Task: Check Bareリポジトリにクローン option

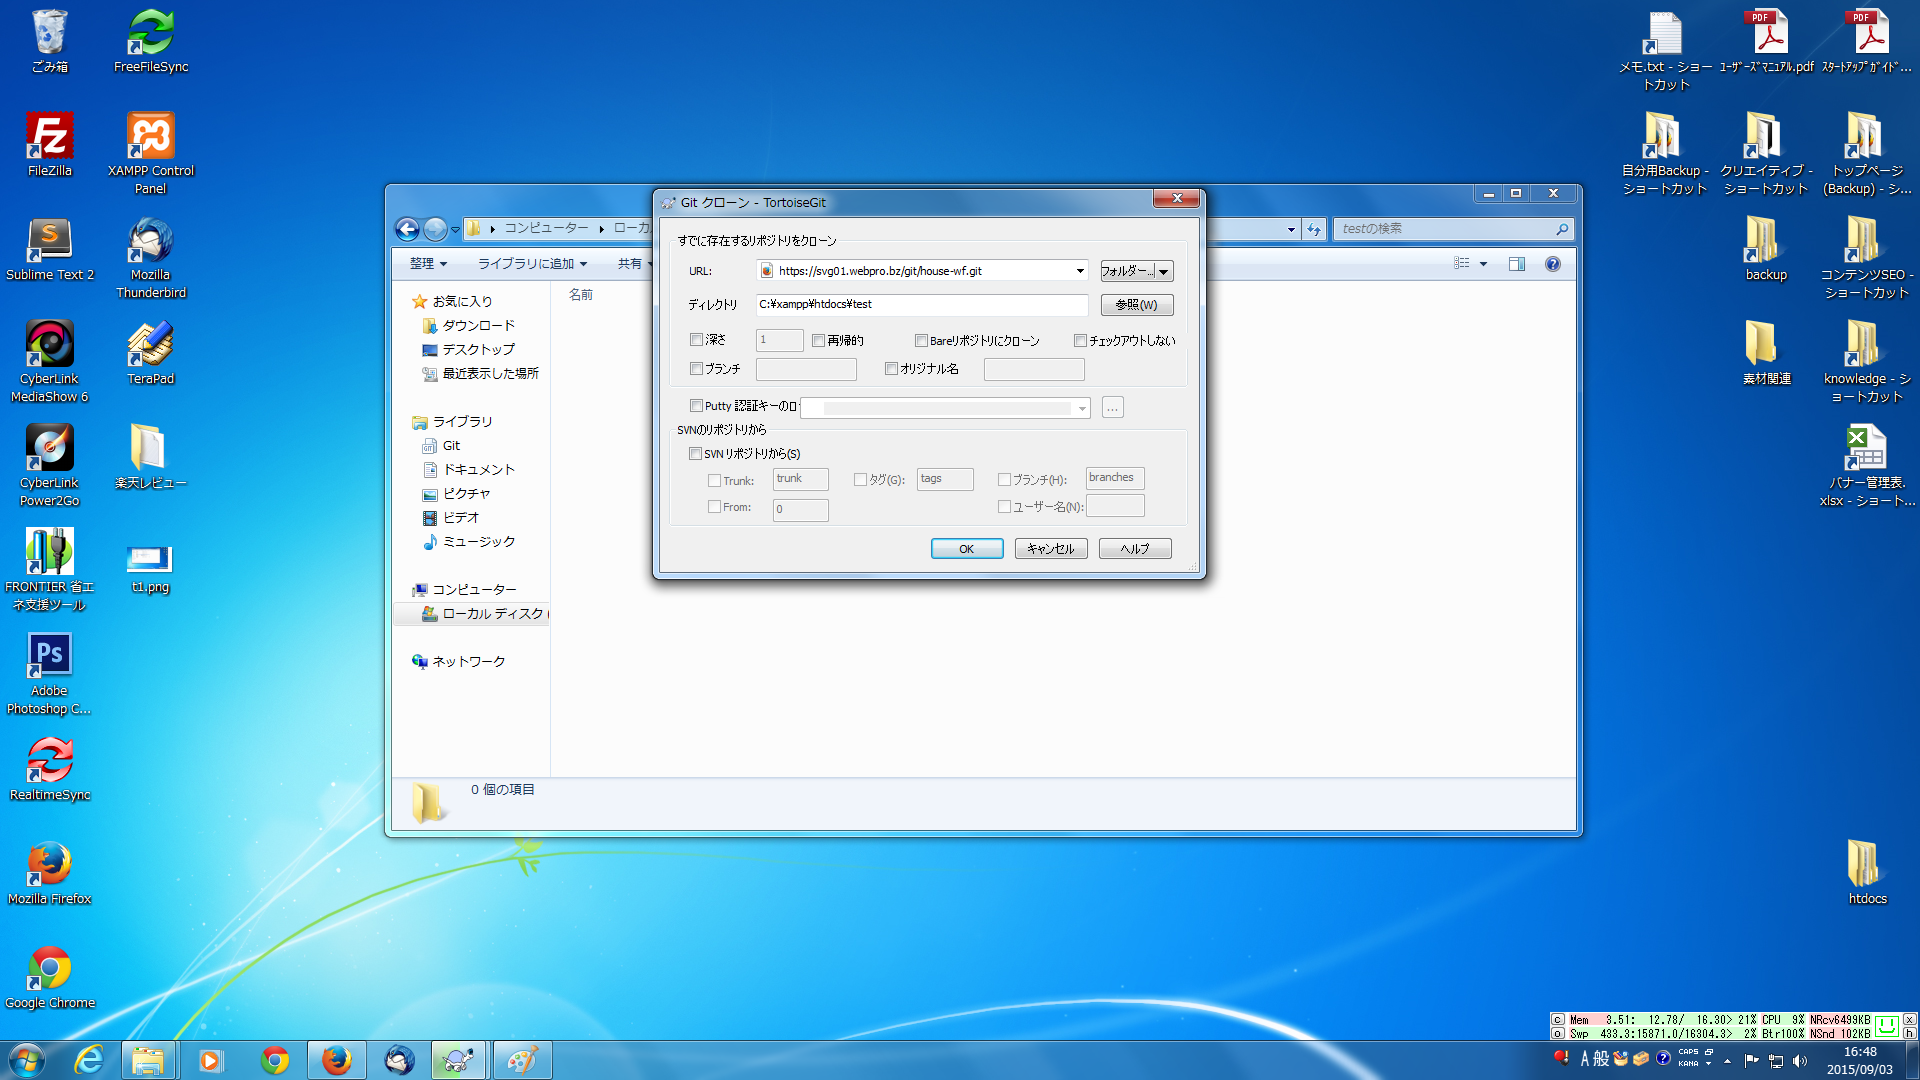Action: [x=921, y=341]
